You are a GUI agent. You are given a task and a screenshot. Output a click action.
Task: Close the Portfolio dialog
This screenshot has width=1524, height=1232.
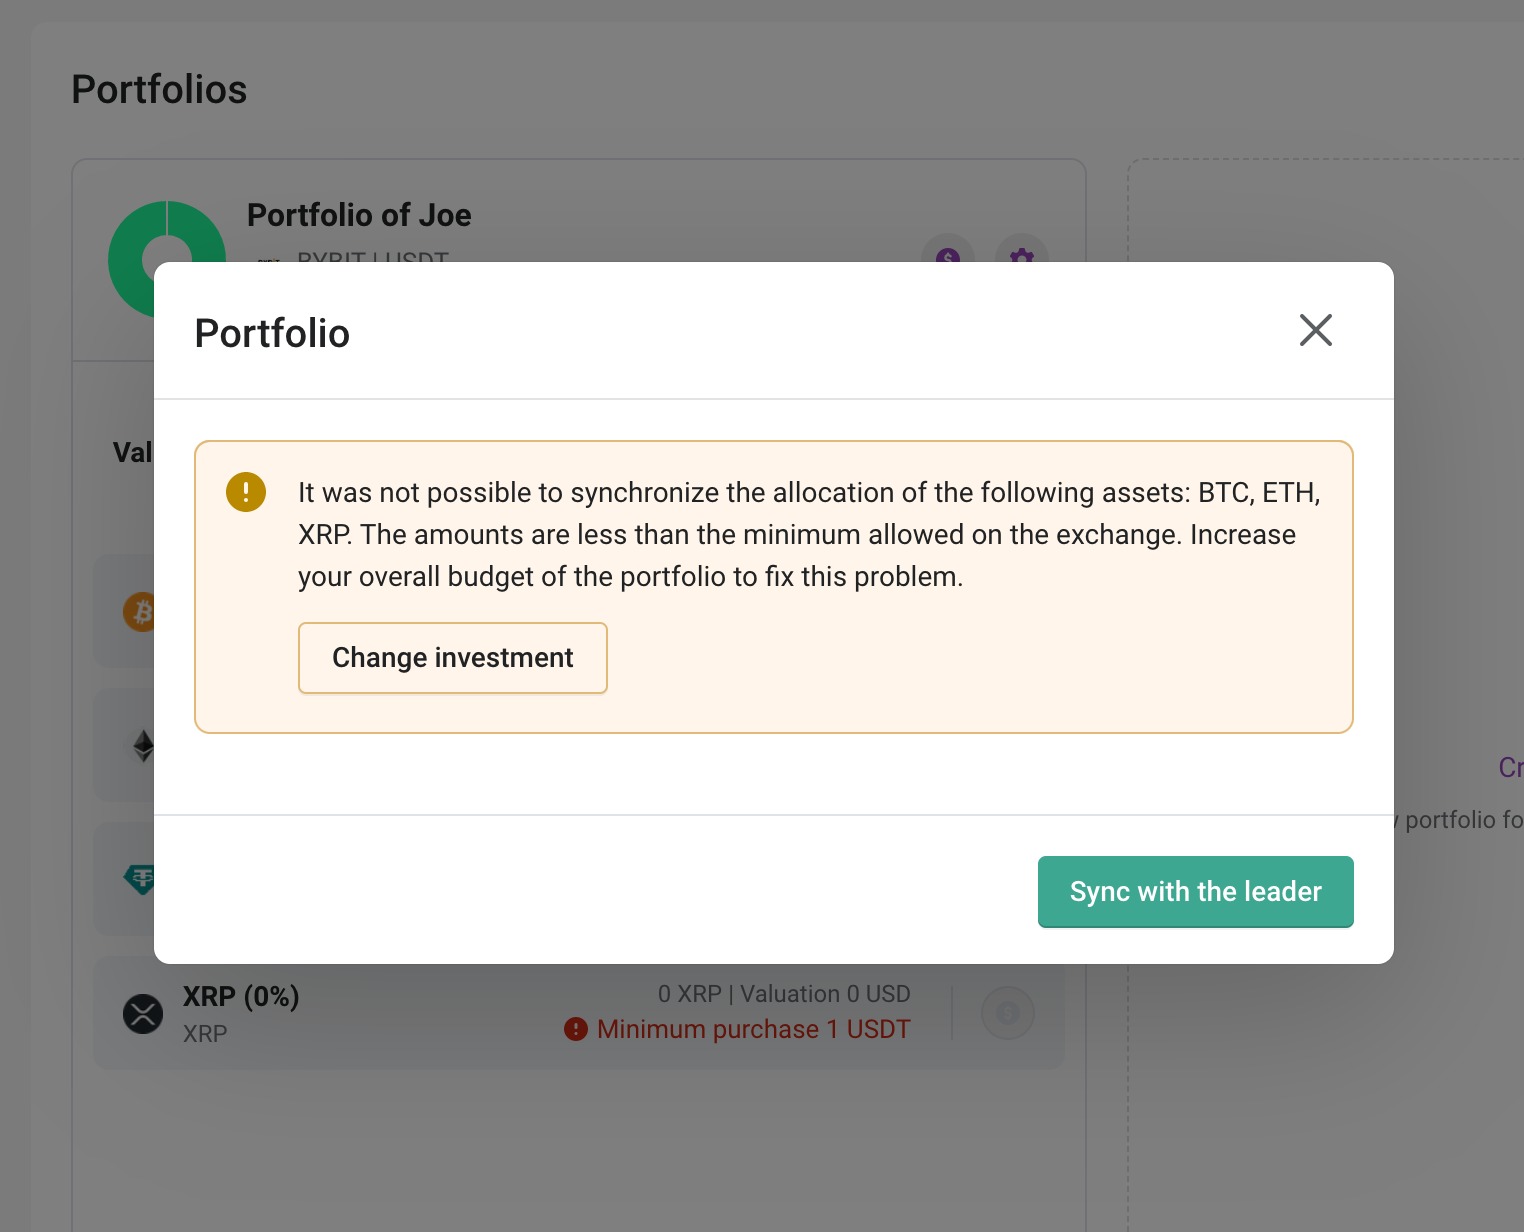pyautogui.click(x=1315, y=330)
